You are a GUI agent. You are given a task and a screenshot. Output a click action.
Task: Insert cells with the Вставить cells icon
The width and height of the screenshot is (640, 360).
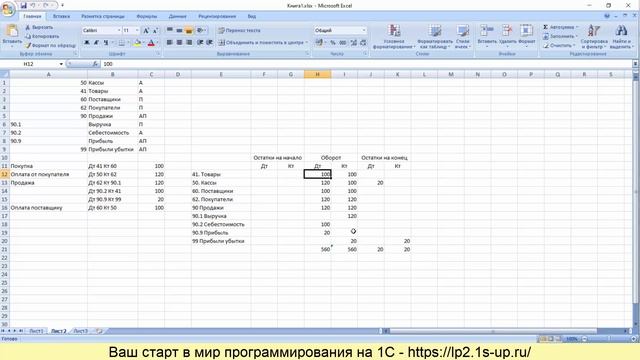[487, 36]
